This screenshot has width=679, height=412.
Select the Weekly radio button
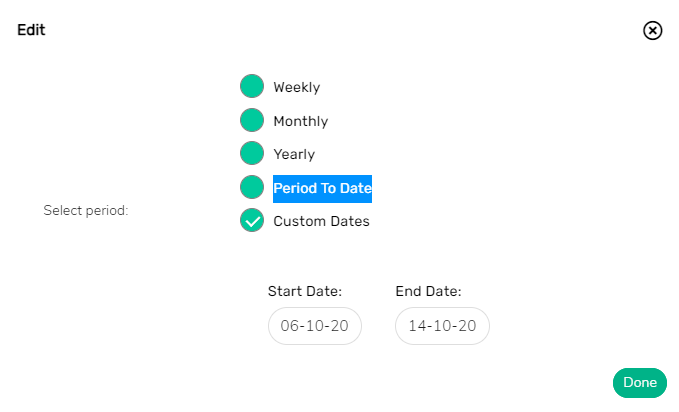point(252,86)
